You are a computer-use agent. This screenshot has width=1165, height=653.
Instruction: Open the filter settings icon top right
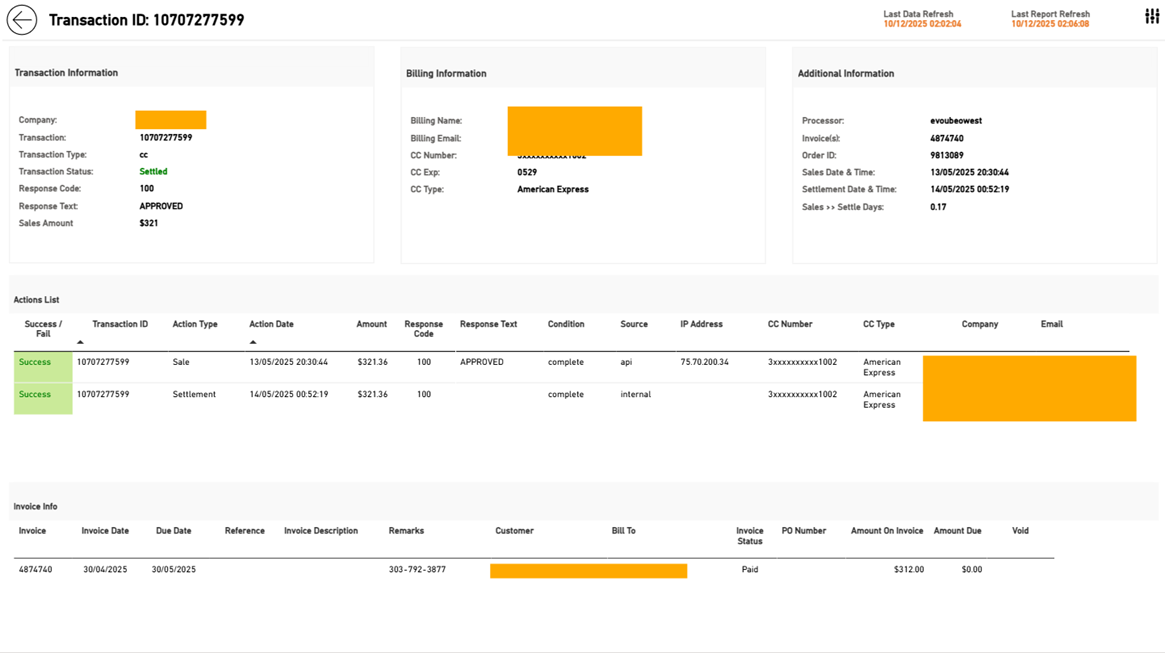1152,16
